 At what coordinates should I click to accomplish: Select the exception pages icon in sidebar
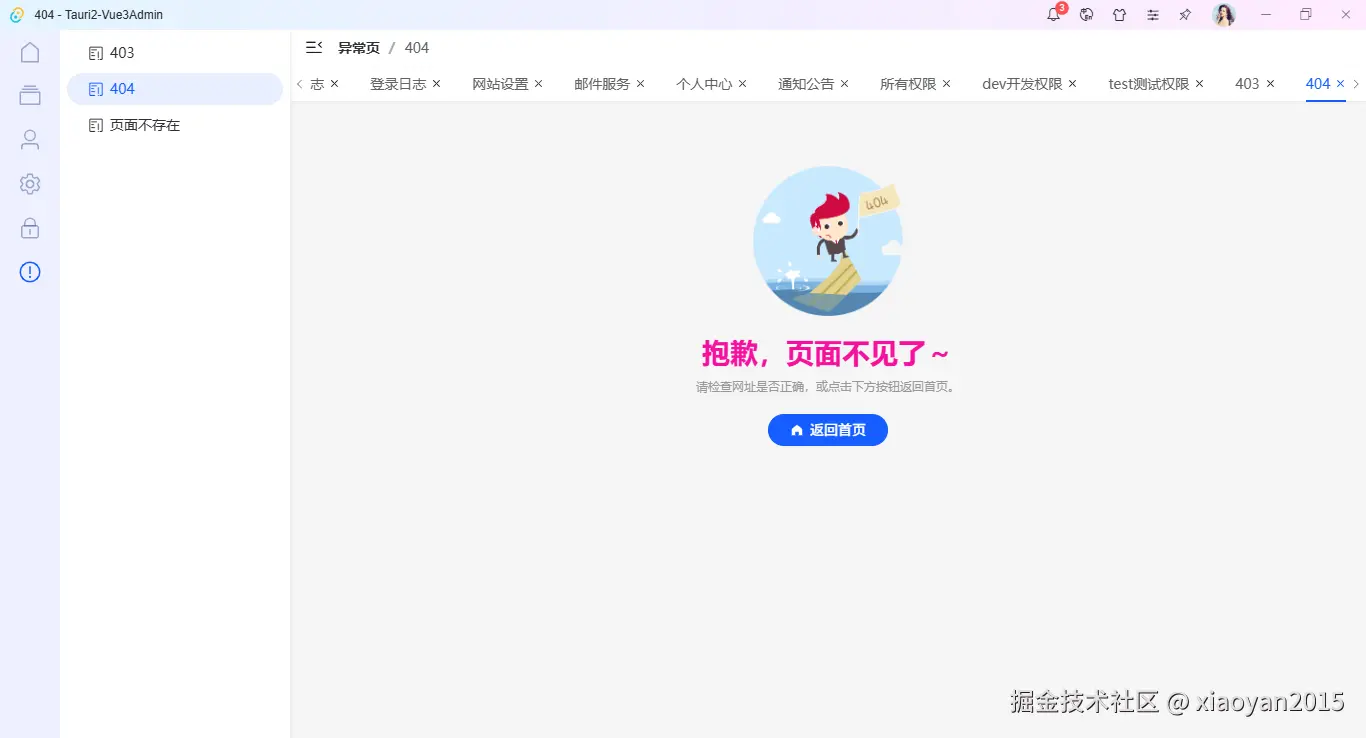[x=30, y=271]
